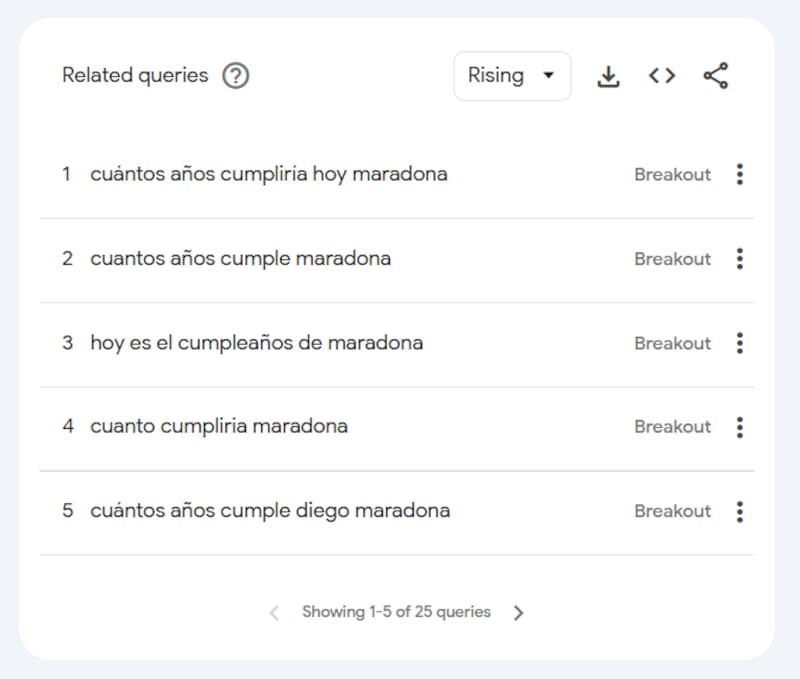Click Breakout label in row 2
800x679 pixels.
pos(672,259)
